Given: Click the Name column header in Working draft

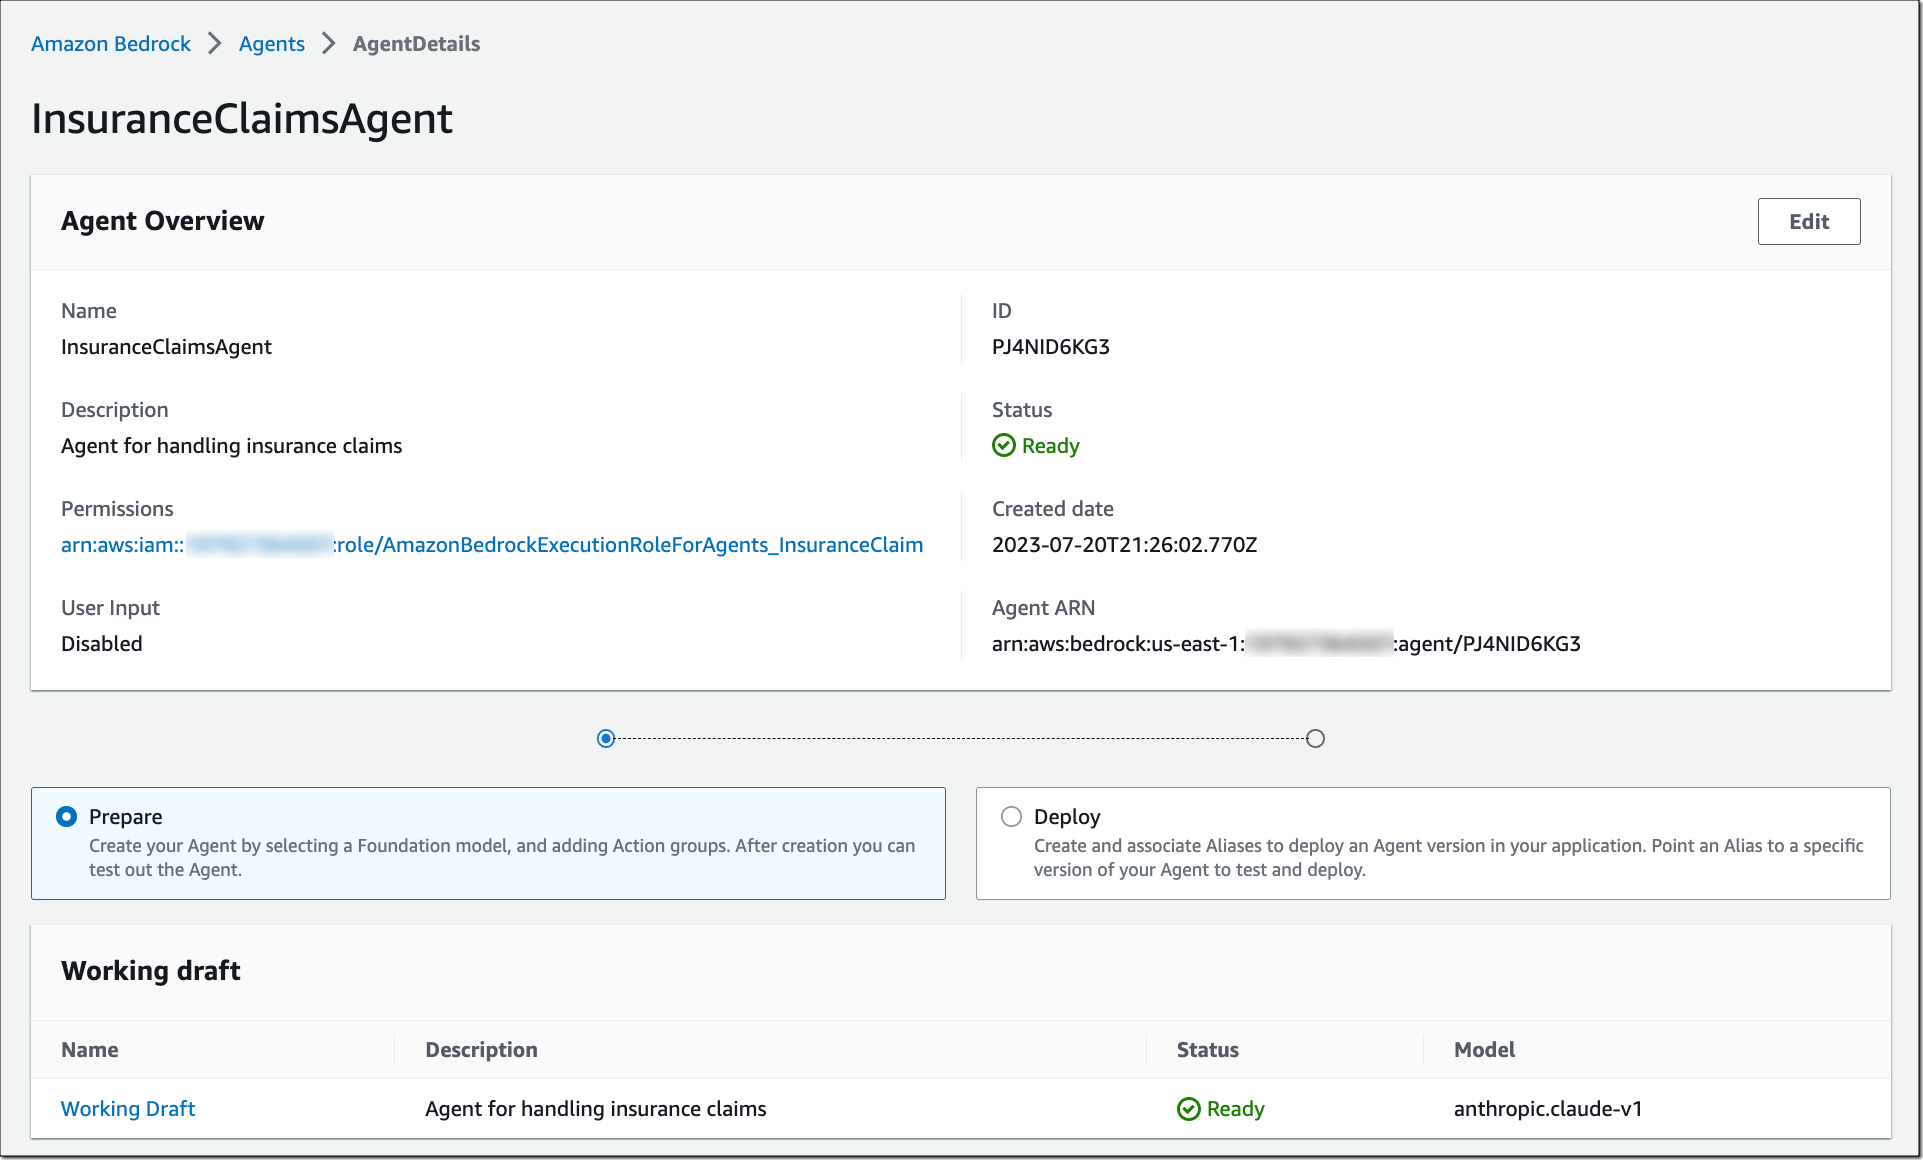Looking at the screenshot, I should pos(90,1049).
